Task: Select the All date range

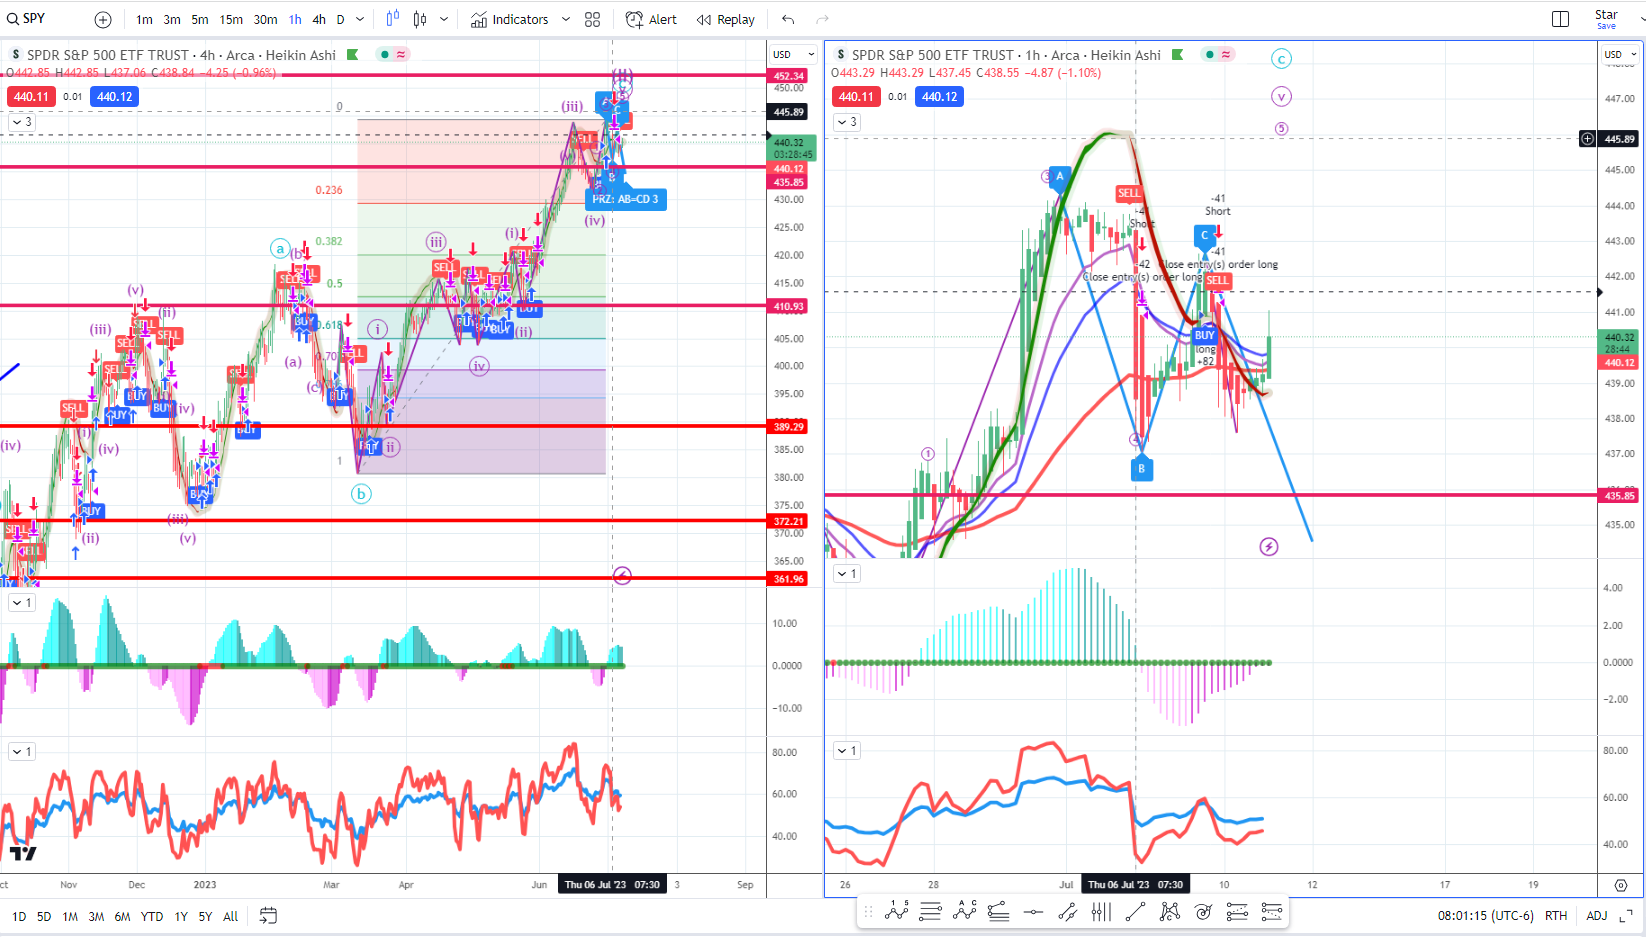Action: click(231, 916)
